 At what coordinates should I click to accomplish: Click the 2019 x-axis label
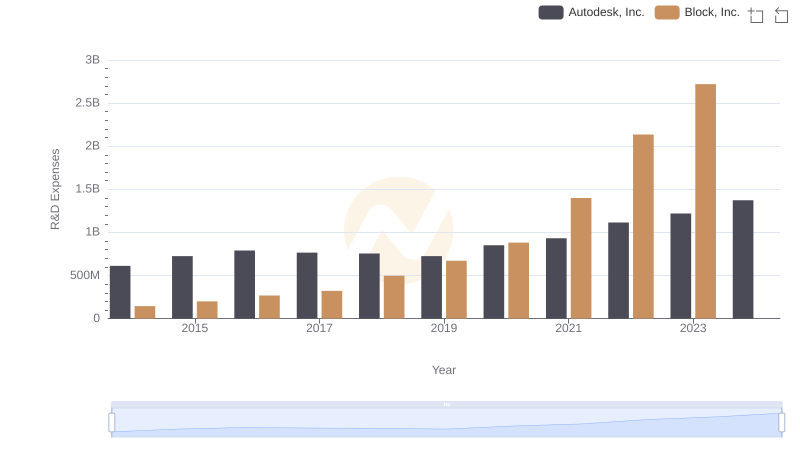tap(444, 329)
